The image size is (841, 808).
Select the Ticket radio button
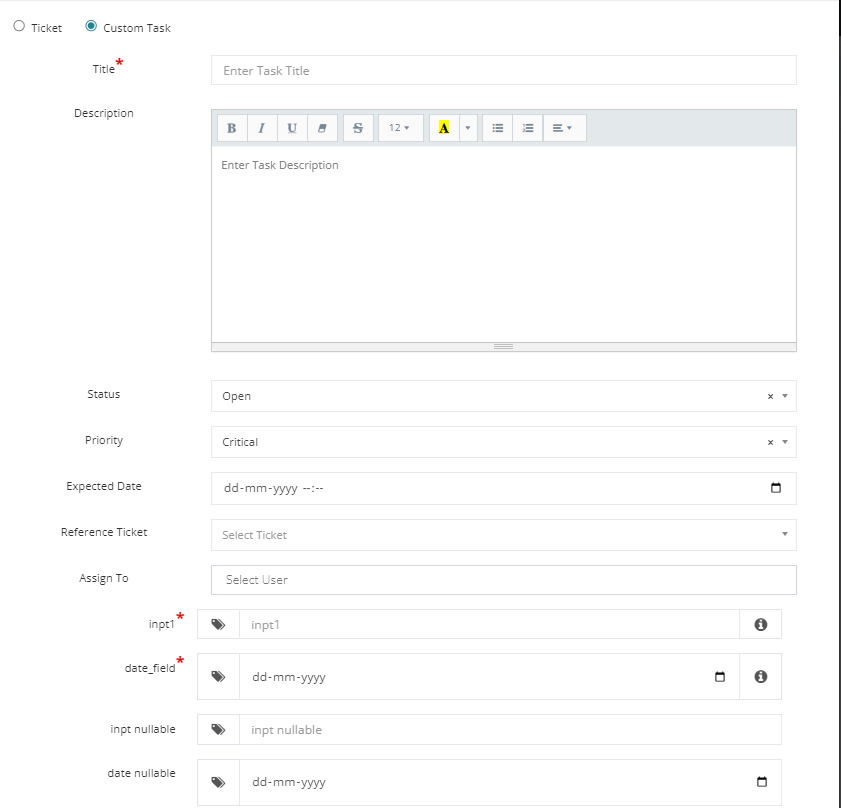tap(19, 26)
